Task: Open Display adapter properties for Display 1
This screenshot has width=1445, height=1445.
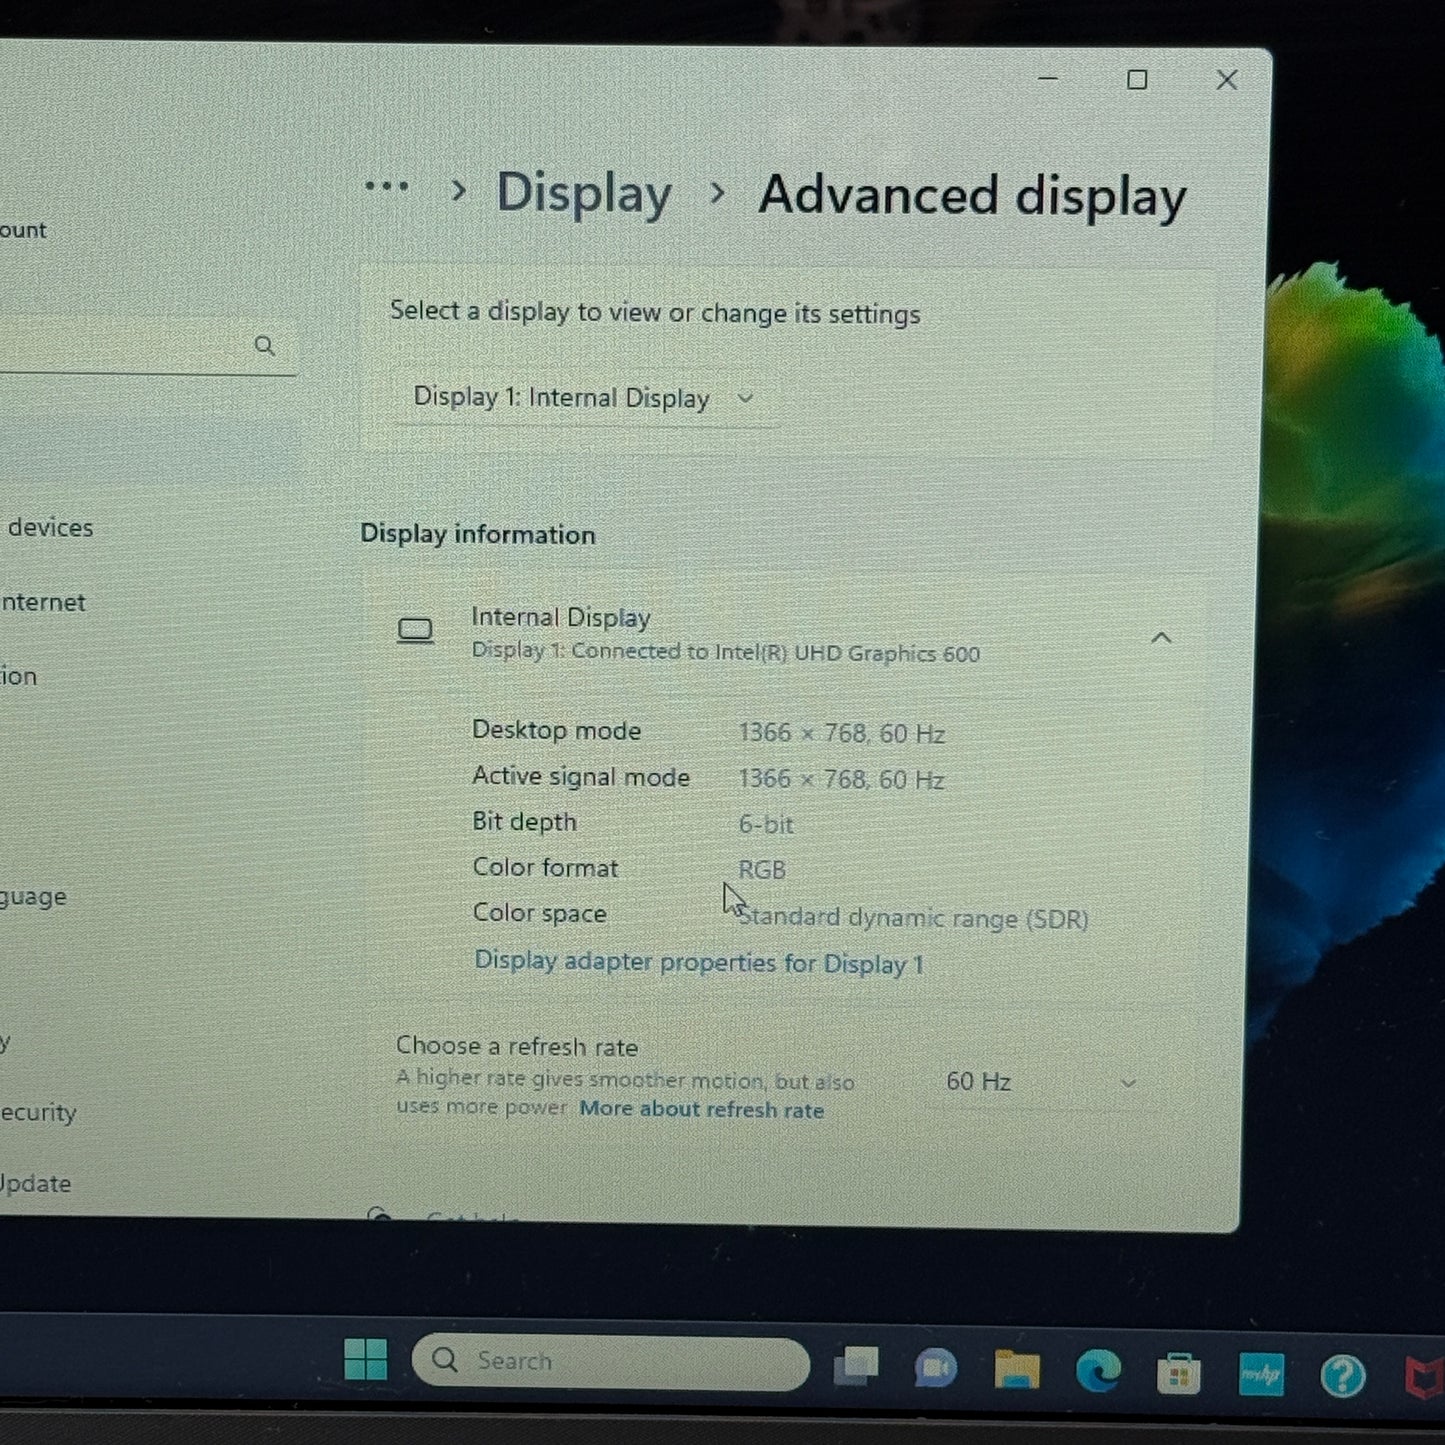Action: pyautogui.click(x=699, y=963)
